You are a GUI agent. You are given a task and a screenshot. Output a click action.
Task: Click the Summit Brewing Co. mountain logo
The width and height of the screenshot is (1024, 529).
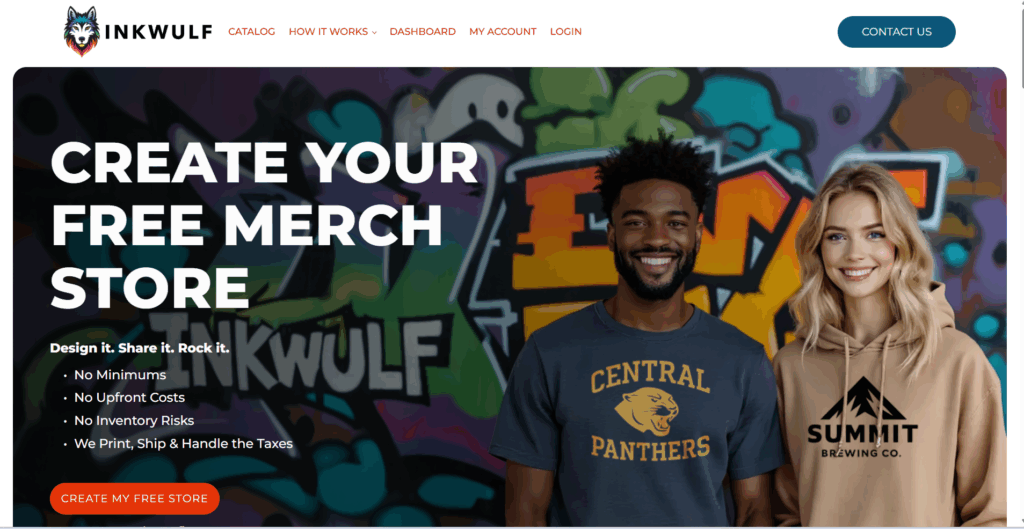point(862,398)
